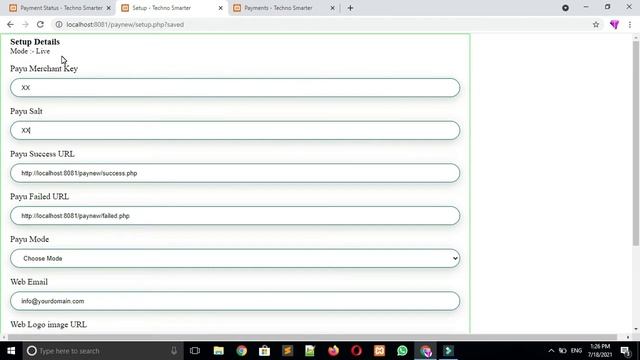Open Google Chrome from taskbar
The width and height of the screenshot is (640, 360).
(x=242, y=351)
